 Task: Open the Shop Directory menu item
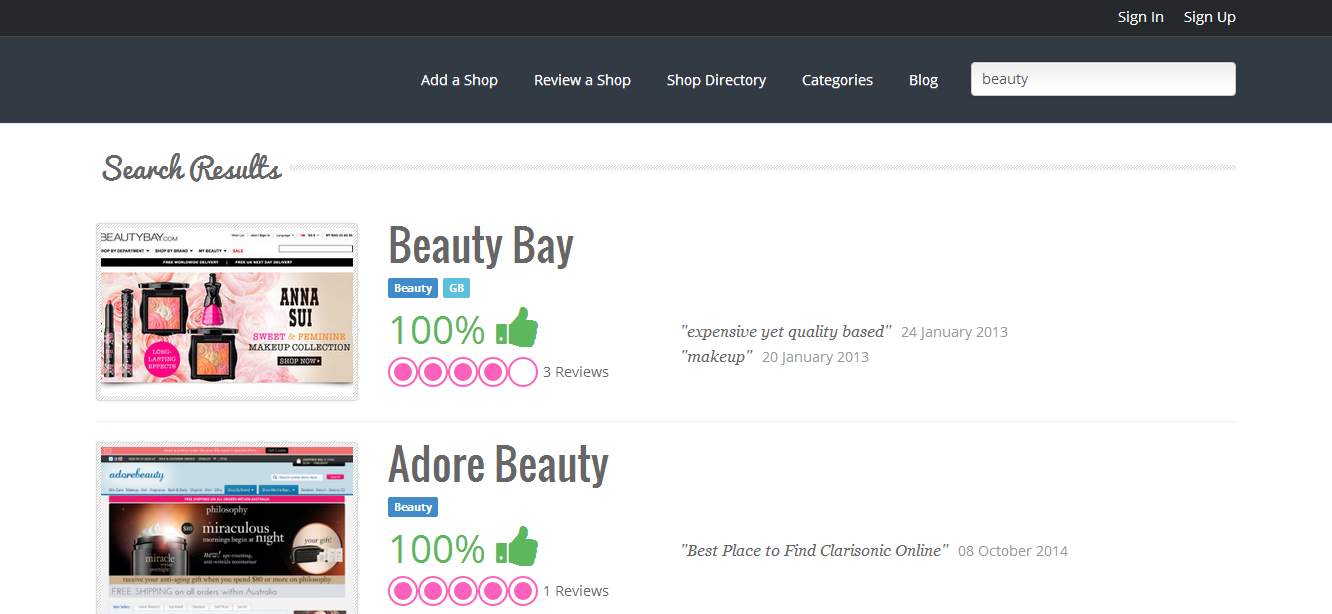[716, 80]
